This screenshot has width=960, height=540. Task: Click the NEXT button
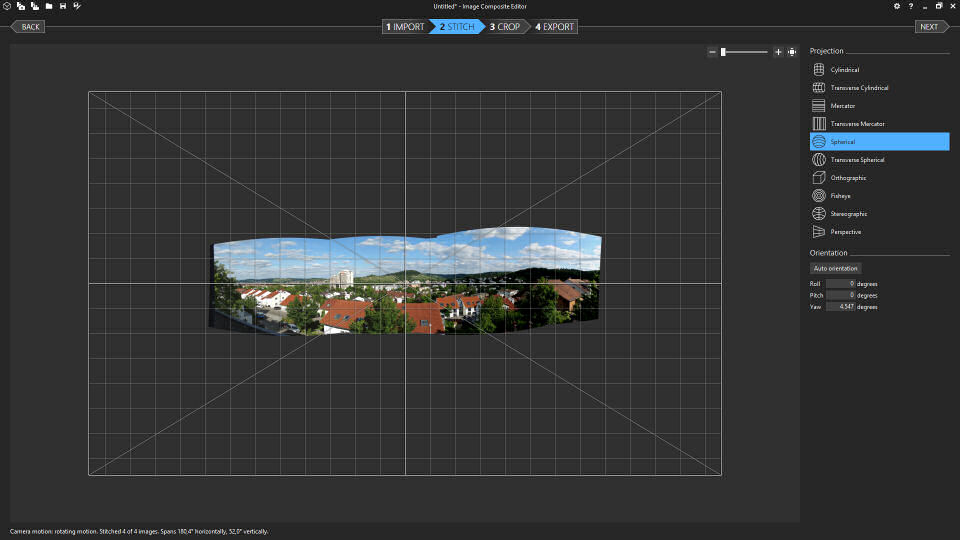pyautogui.click(x=929, y=27)
